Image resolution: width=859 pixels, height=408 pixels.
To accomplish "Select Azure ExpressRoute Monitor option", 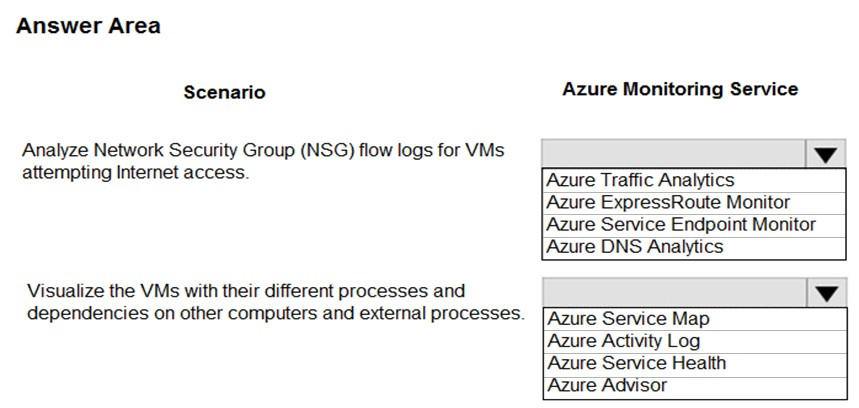I will click(694, 203).
